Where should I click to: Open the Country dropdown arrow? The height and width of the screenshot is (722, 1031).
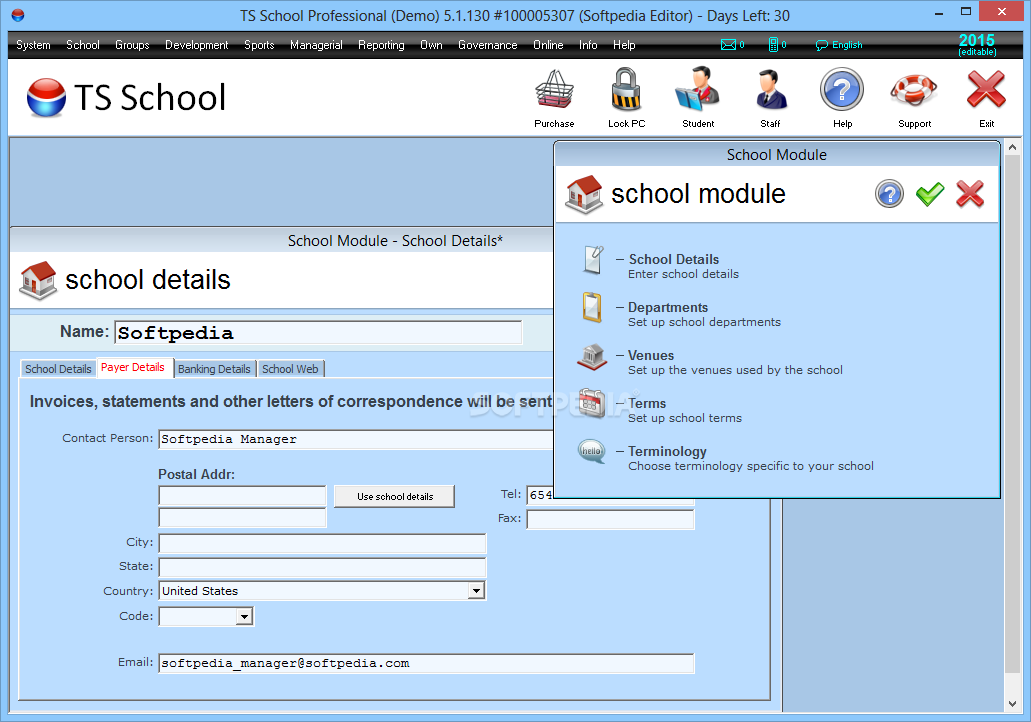tap(477, 590)
